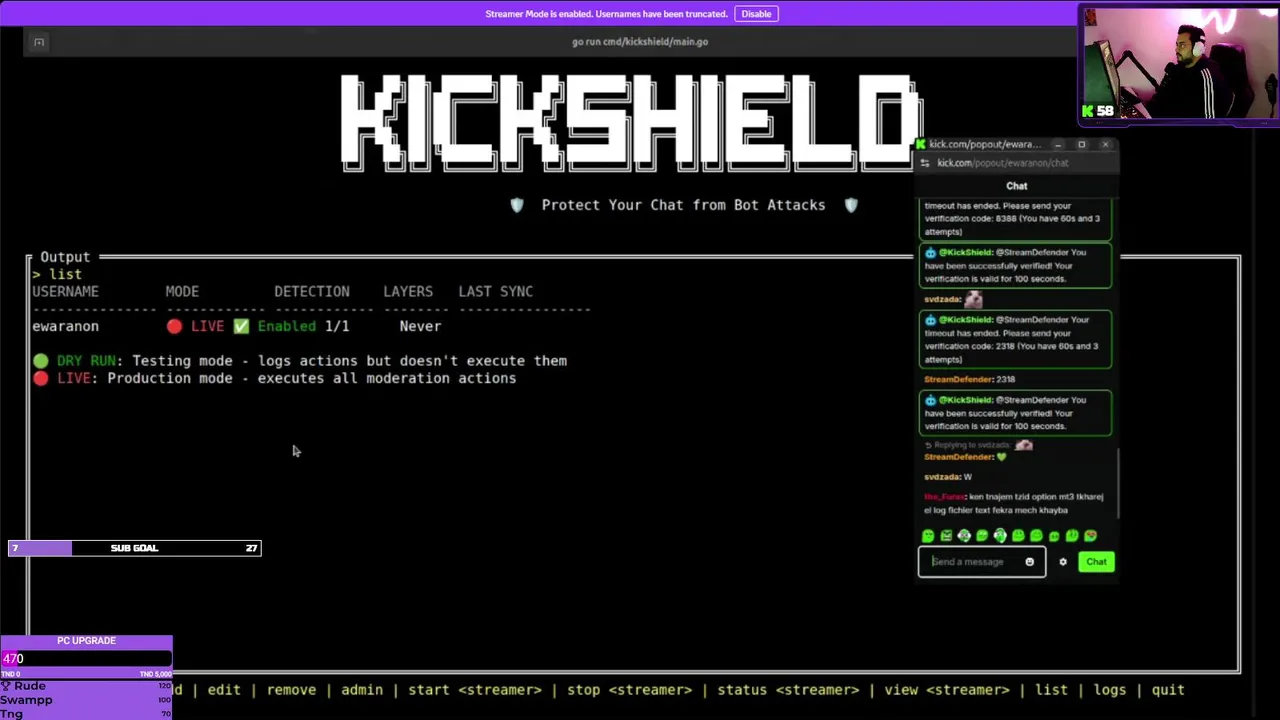
Task: Click the Output panel label
Action: pos(65,257)
